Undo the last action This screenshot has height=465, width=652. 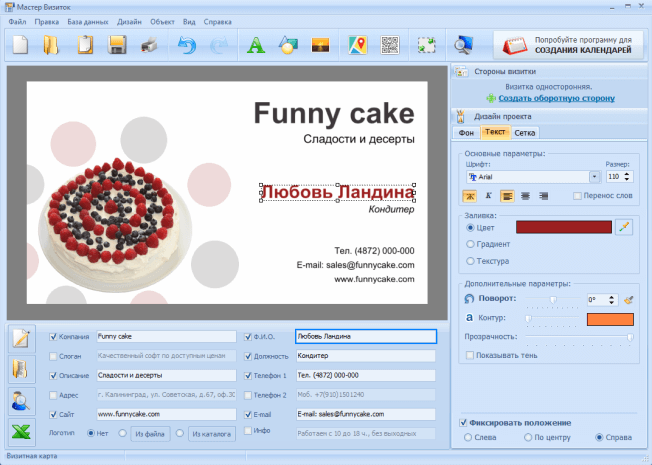coord(187,45)
